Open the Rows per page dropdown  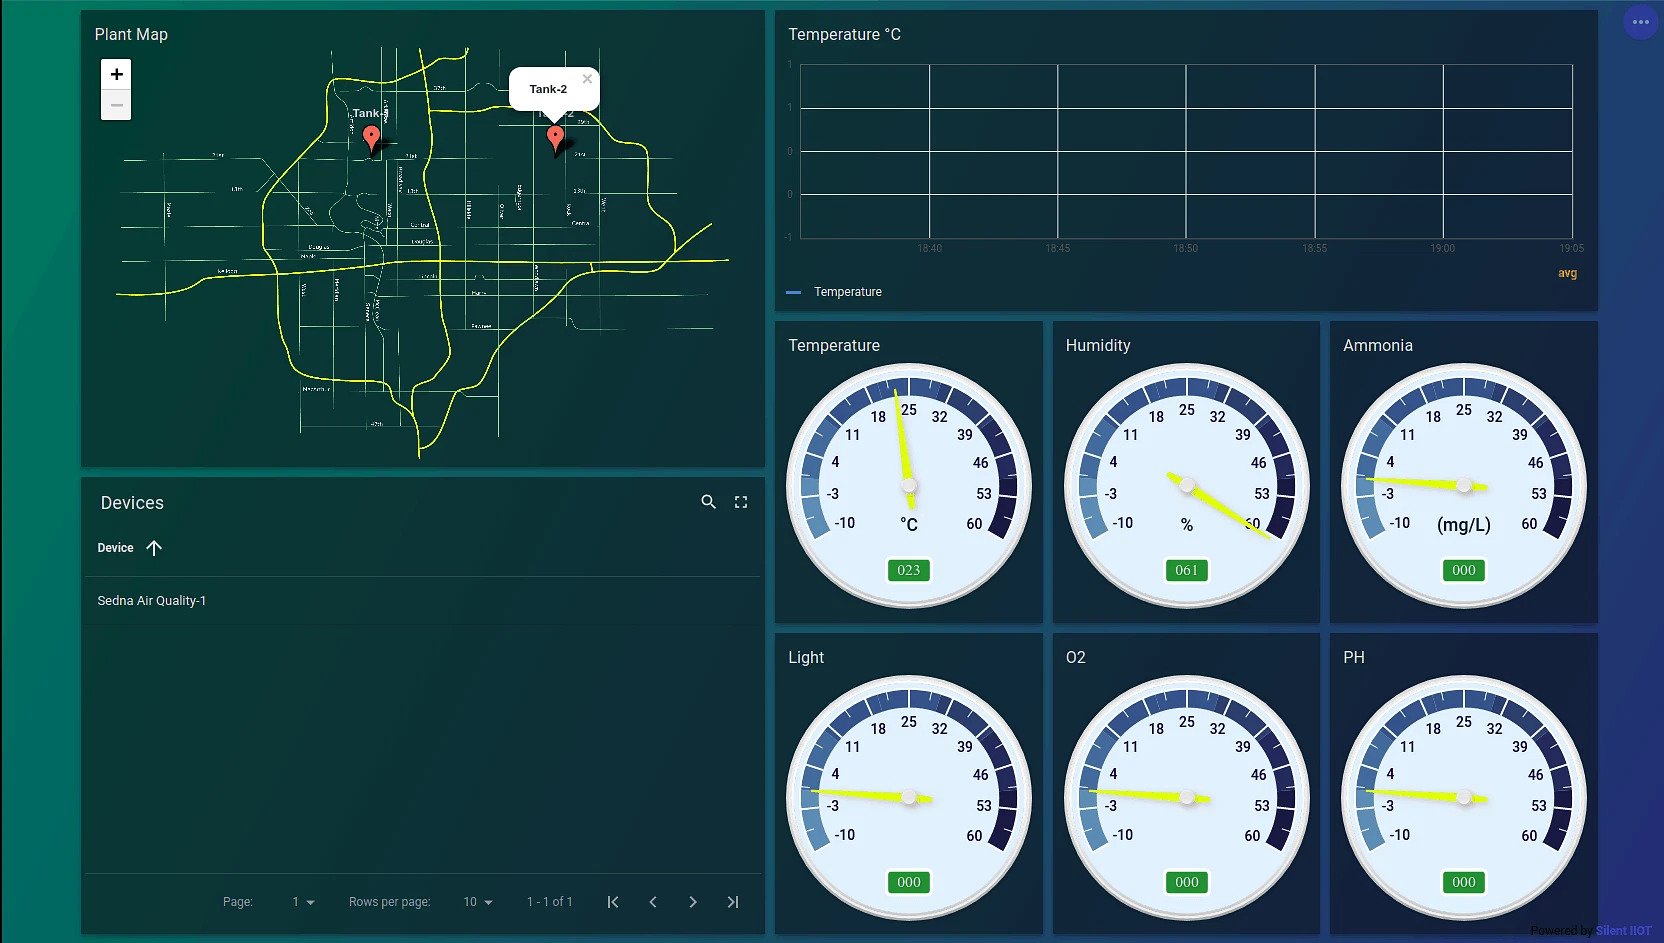(478, 901)
